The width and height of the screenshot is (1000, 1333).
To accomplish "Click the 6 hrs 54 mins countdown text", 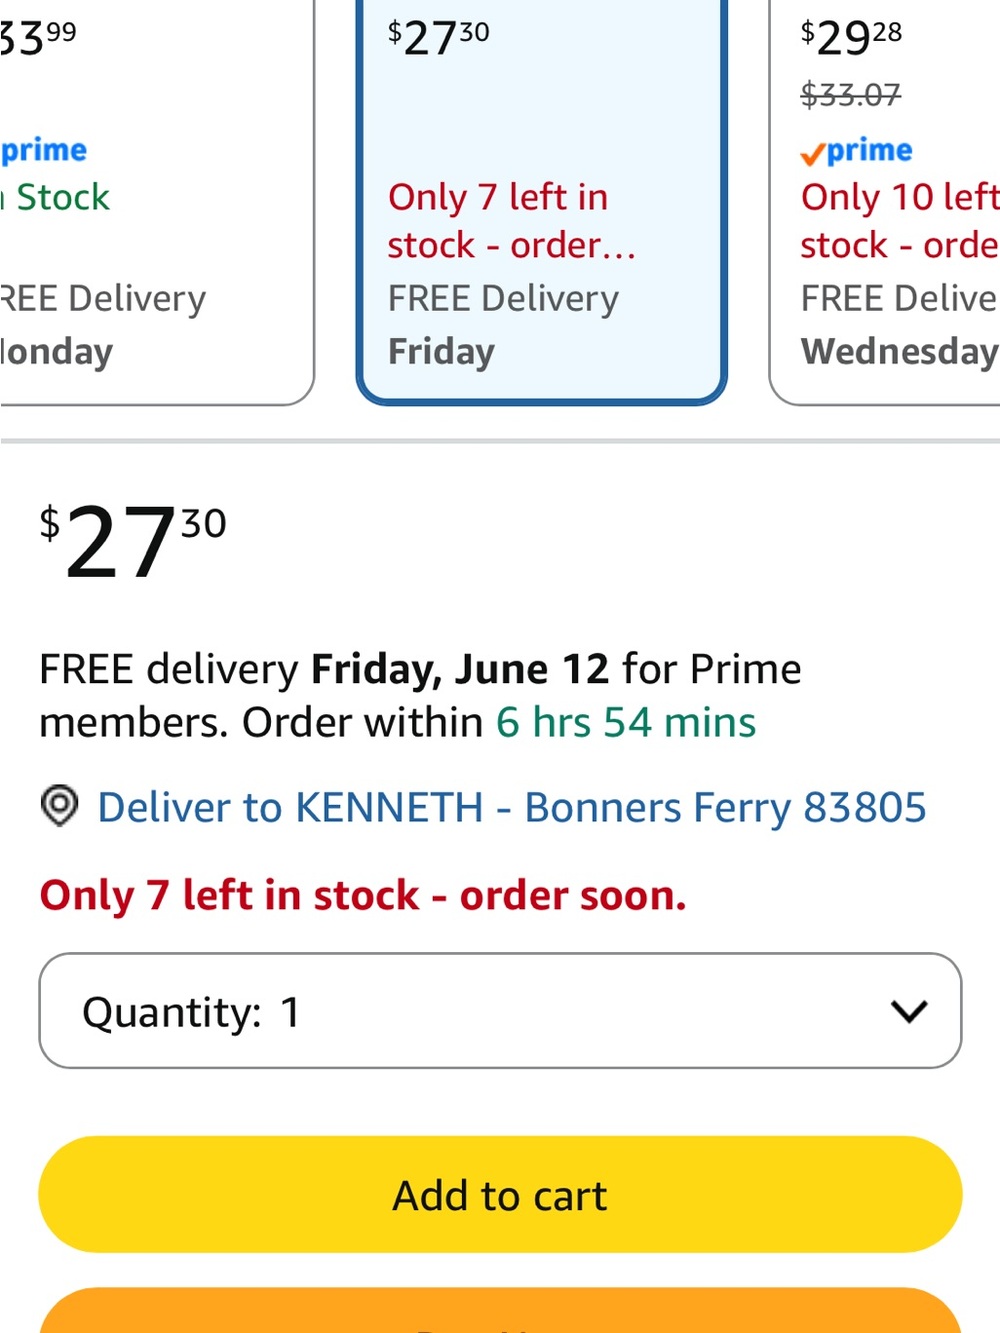I will click(x=626, y=722).
